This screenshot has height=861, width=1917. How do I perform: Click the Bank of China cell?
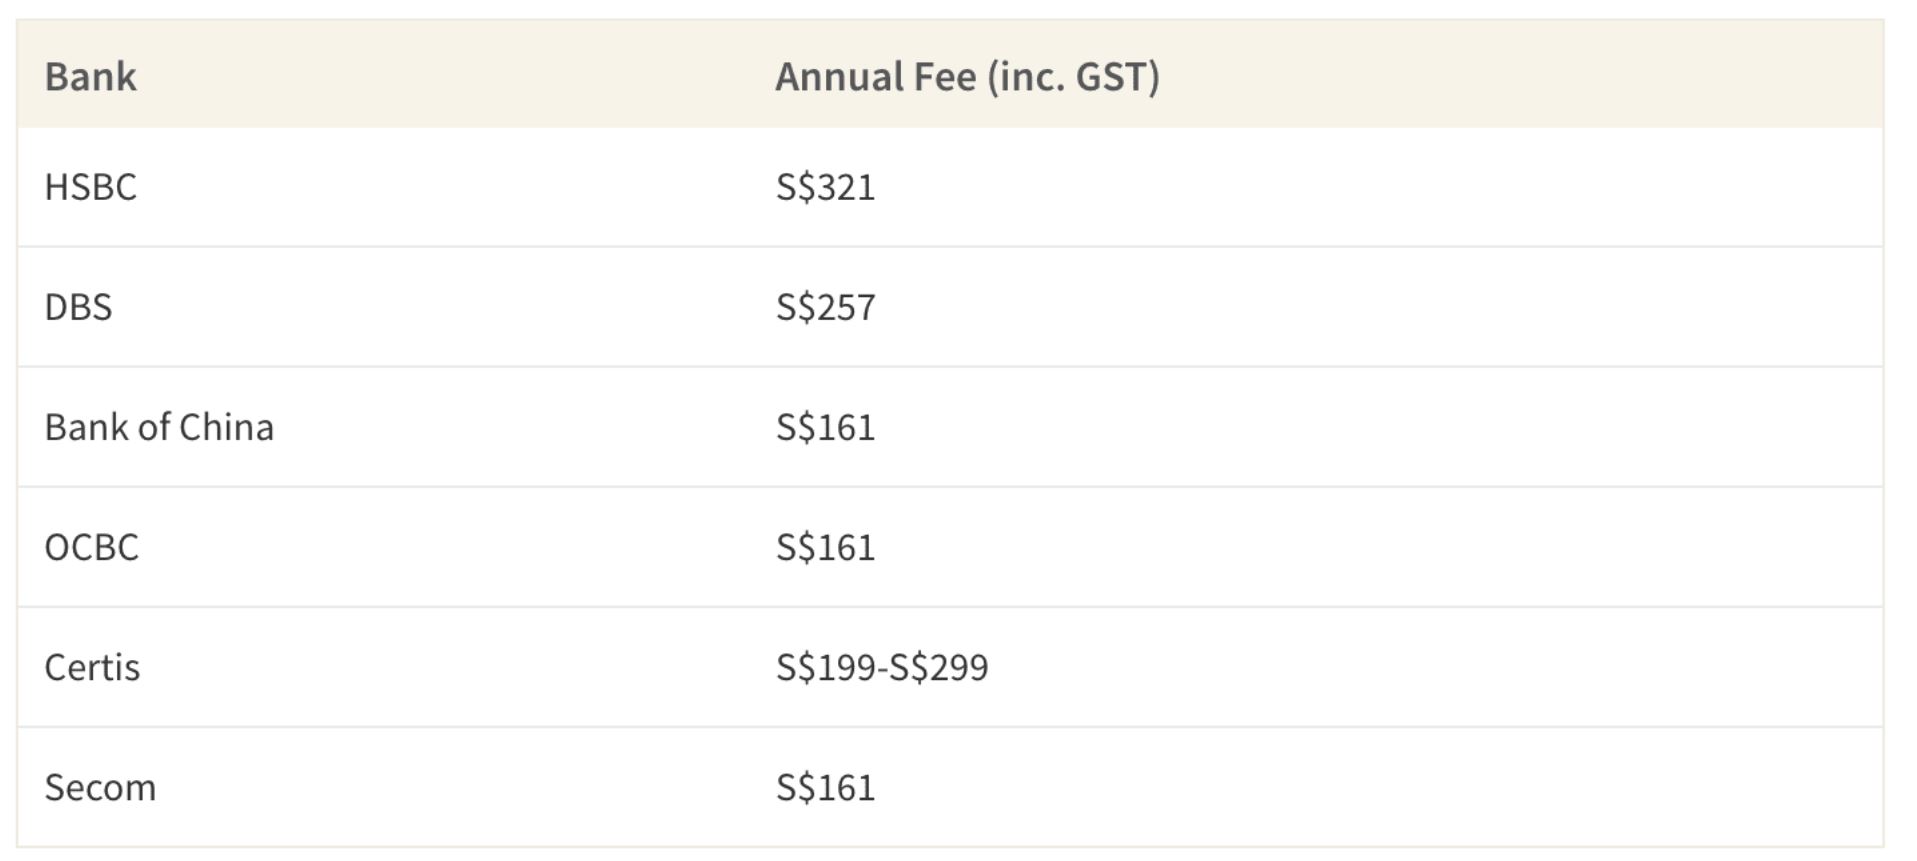tap(159, 427)
